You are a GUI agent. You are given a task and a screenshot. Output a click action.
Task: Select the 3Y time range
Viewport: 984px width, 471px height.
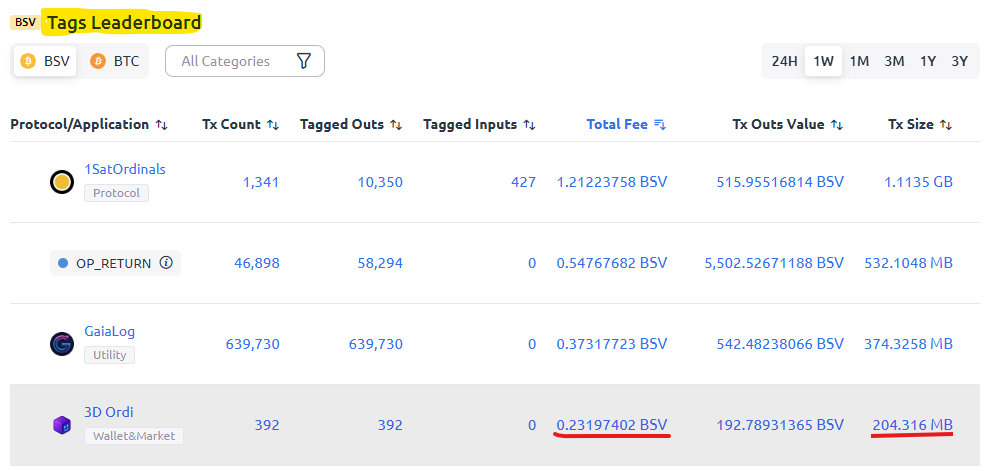point(960,61)
